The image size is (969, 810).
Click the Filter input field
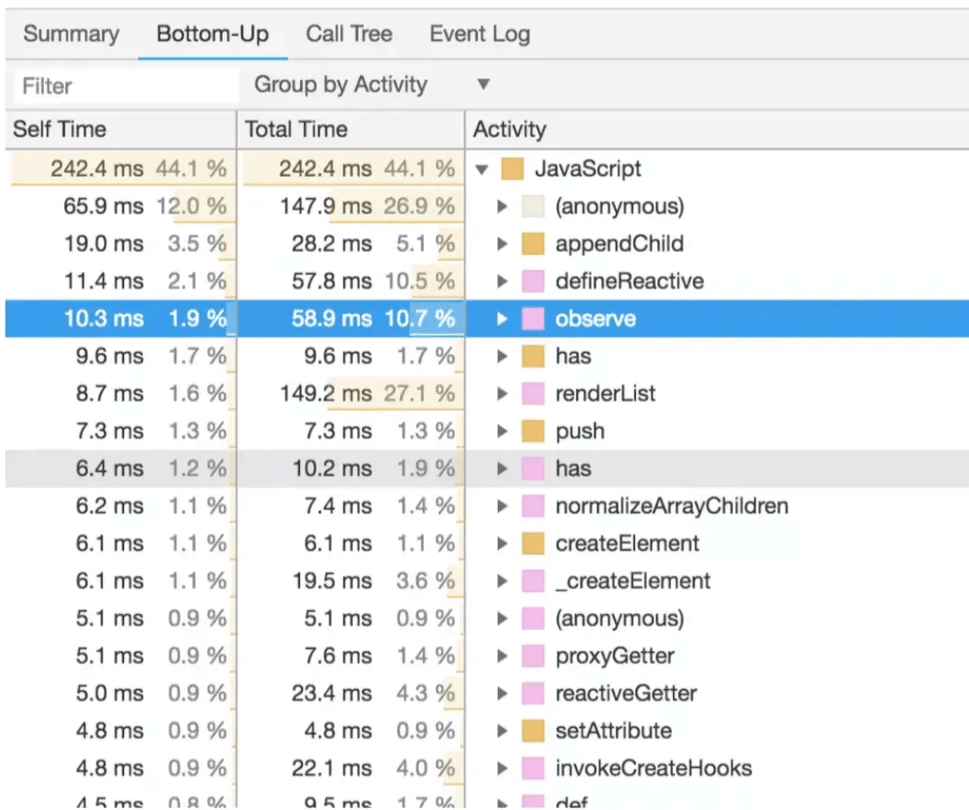coord(125,86)
